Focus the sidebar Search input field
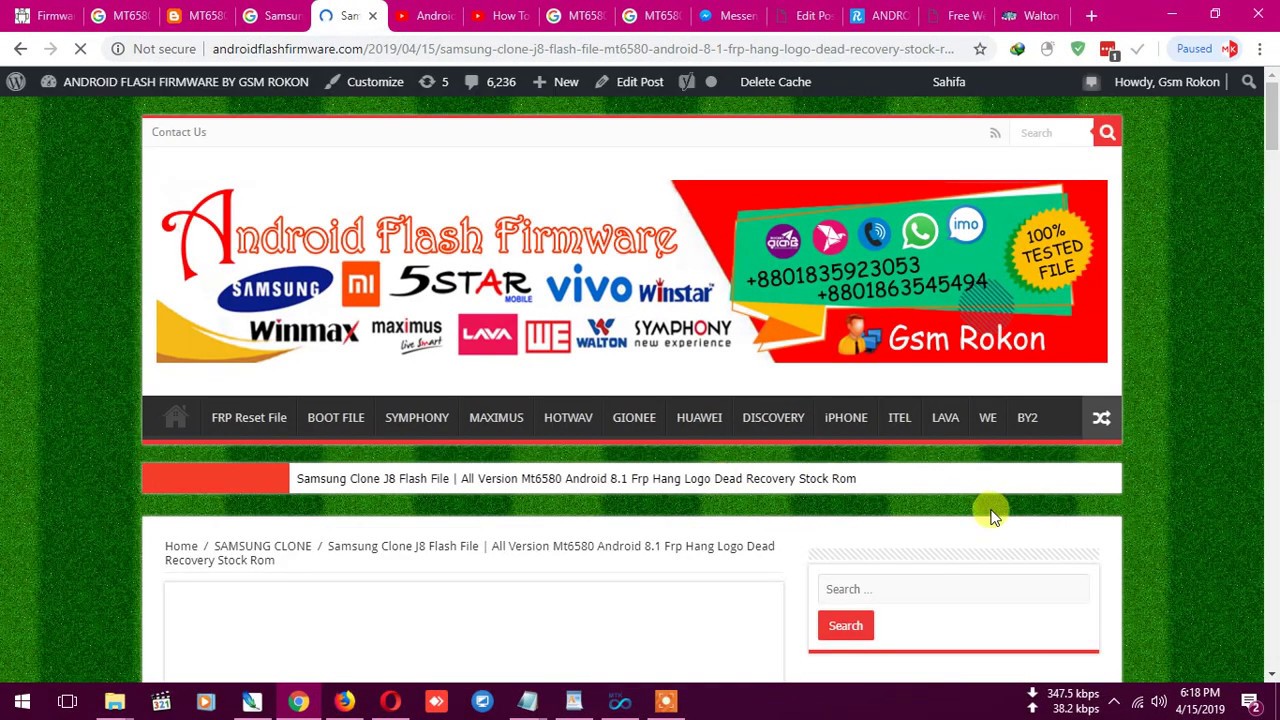The height and width of the screenshot is (720, 1280). 953,589
